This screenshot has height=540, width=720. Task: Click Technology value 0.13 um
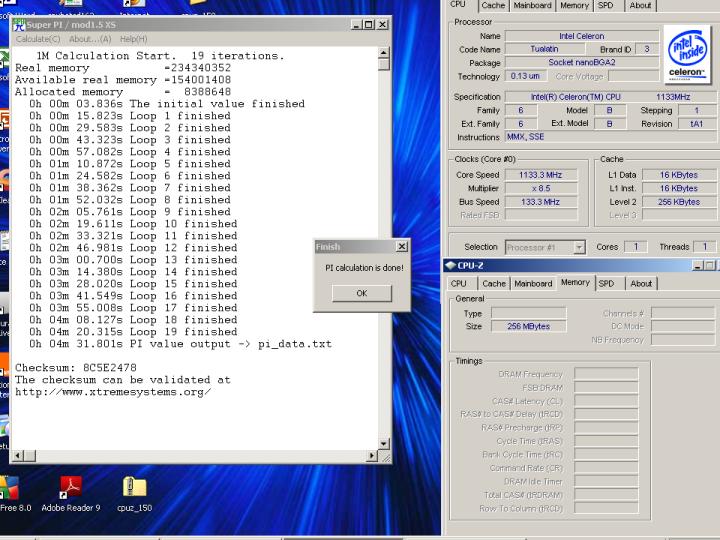pos(525,76)
